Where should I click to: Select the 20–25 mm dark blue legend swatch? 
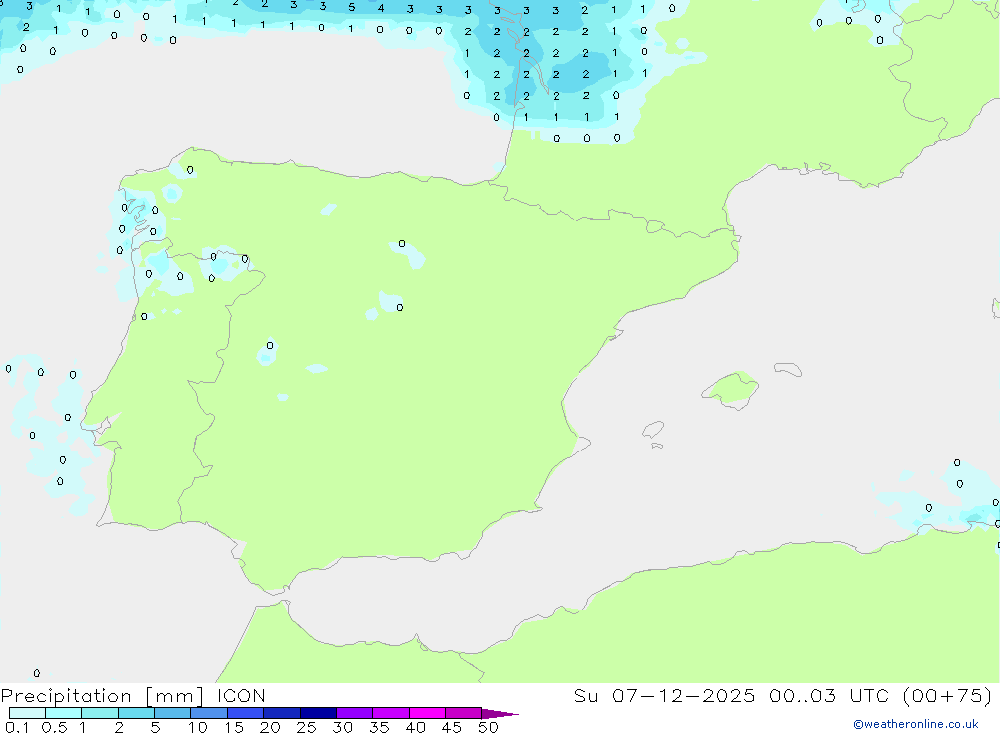281,713
